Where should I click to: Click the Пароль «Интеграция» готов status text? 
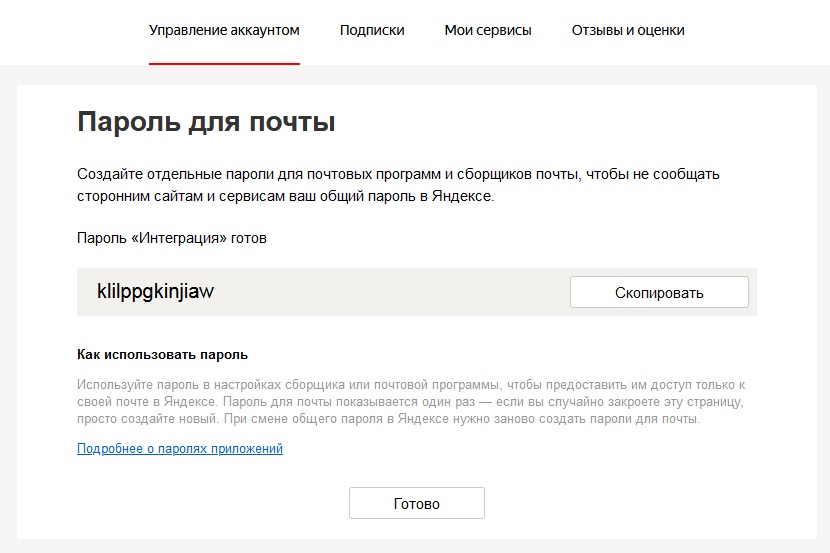tap(172, 238)
